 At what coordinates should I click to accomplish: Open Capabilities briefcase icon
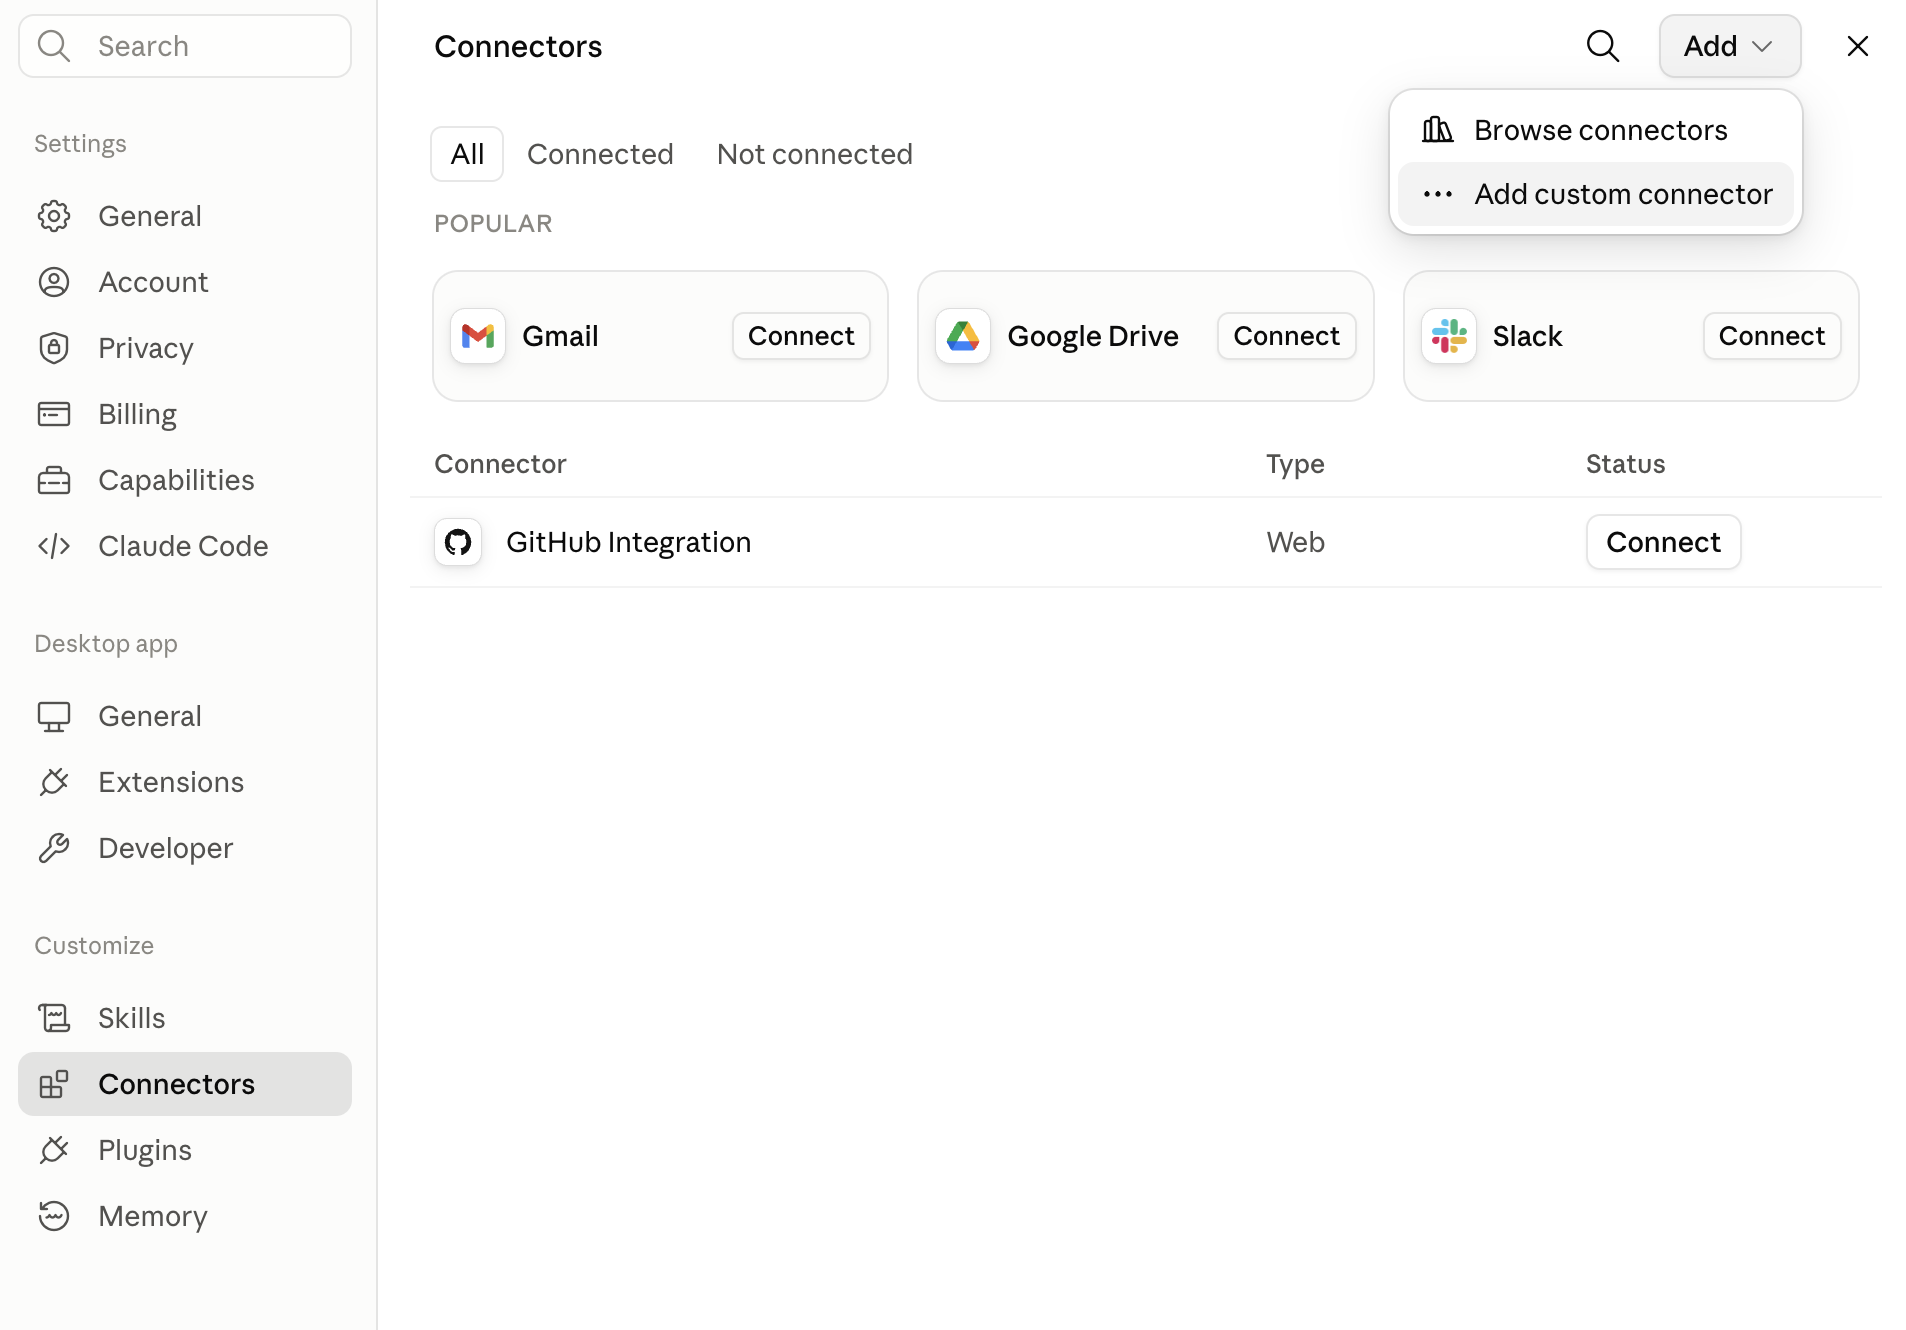tap(54, 480)
